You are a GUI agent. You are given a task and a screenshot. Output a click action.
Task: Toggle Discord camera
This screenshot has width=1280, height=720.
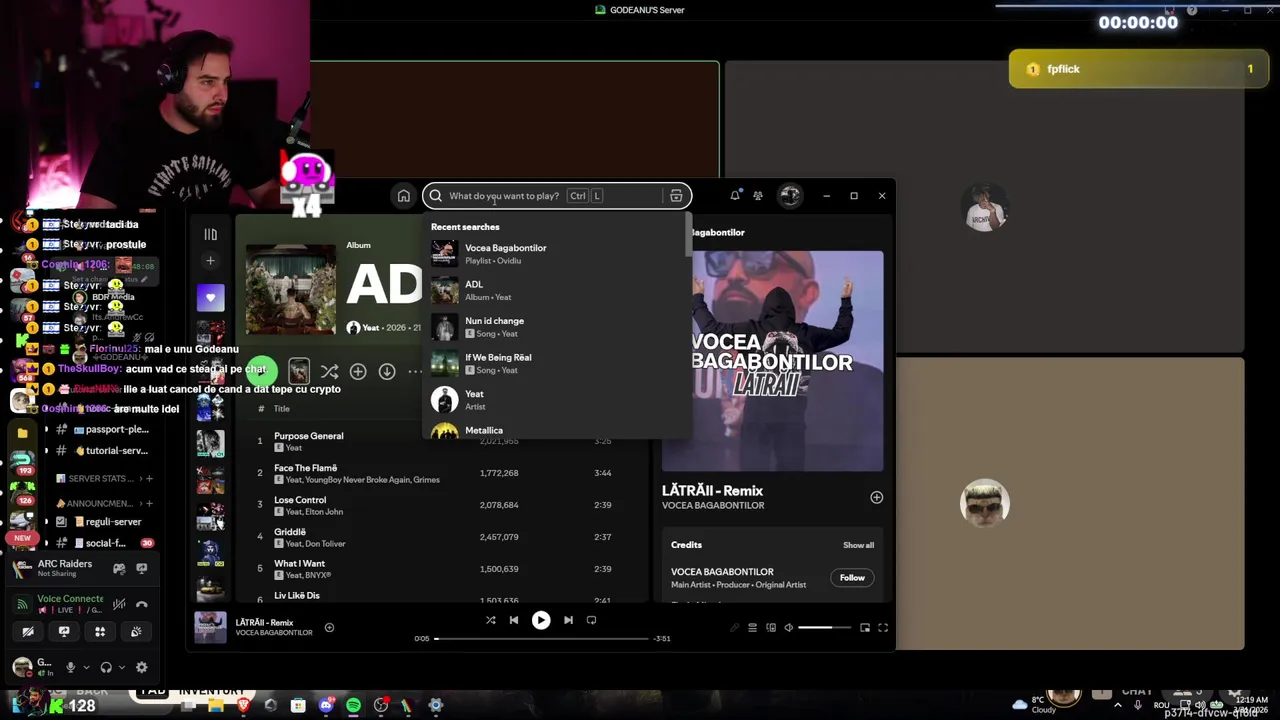(28, 632)
